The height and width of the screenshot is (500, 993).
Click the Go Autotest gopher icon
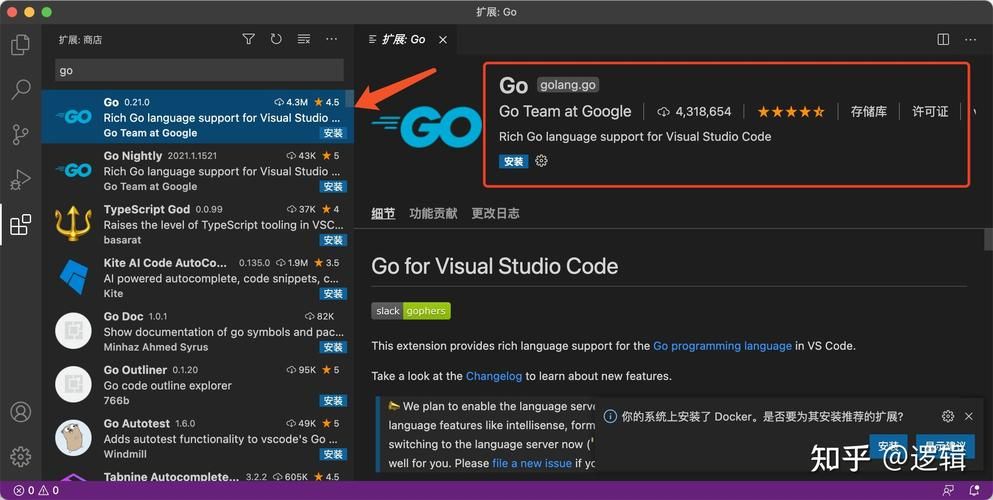click(x=73, y=438)
